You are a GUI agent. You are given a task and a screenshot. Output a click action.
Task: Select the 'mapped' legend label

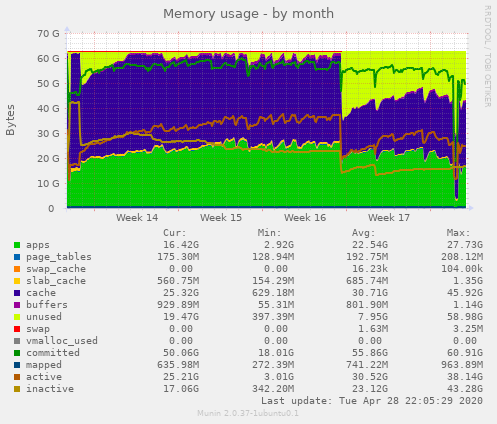44,365
